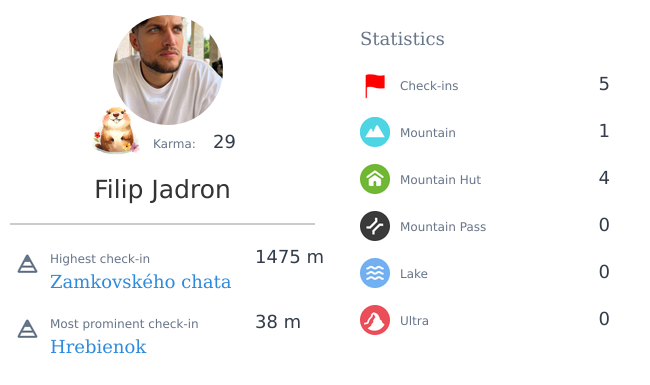Image resolution: width=650 pixels, height=385 pixels.
Task: Click the Karma score 29
Action: tap(224, 142)
